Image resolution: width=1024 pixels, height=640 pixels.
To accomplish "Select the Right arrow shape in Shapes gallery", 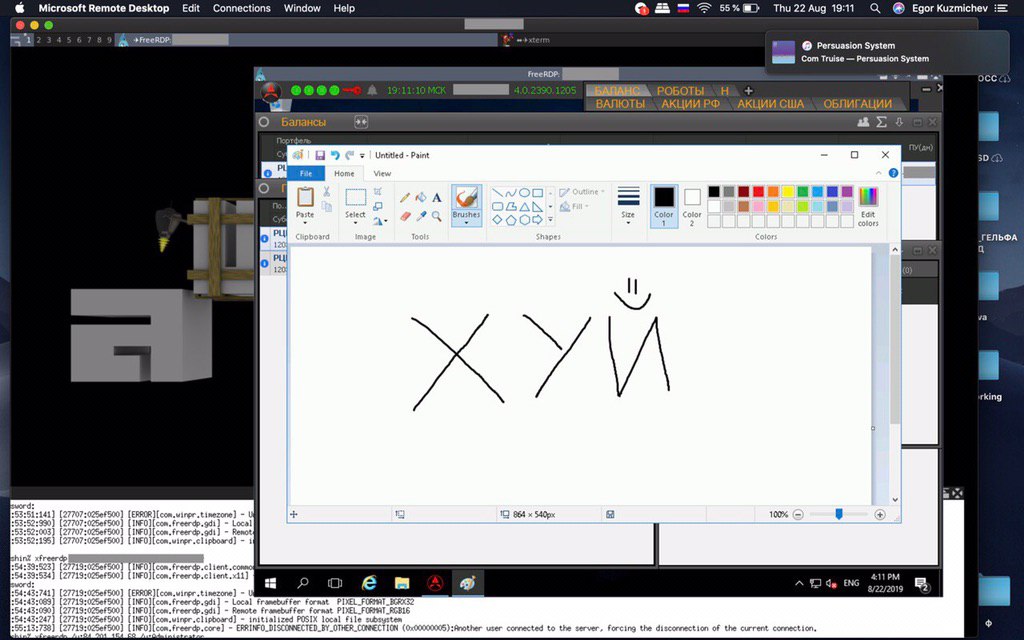I will pos(537,220).
